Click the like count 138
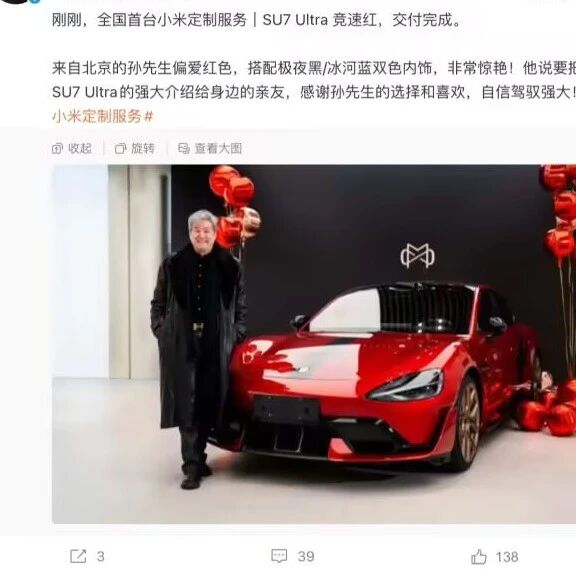Viewport: 576px width, 576px height. point(507,557)
